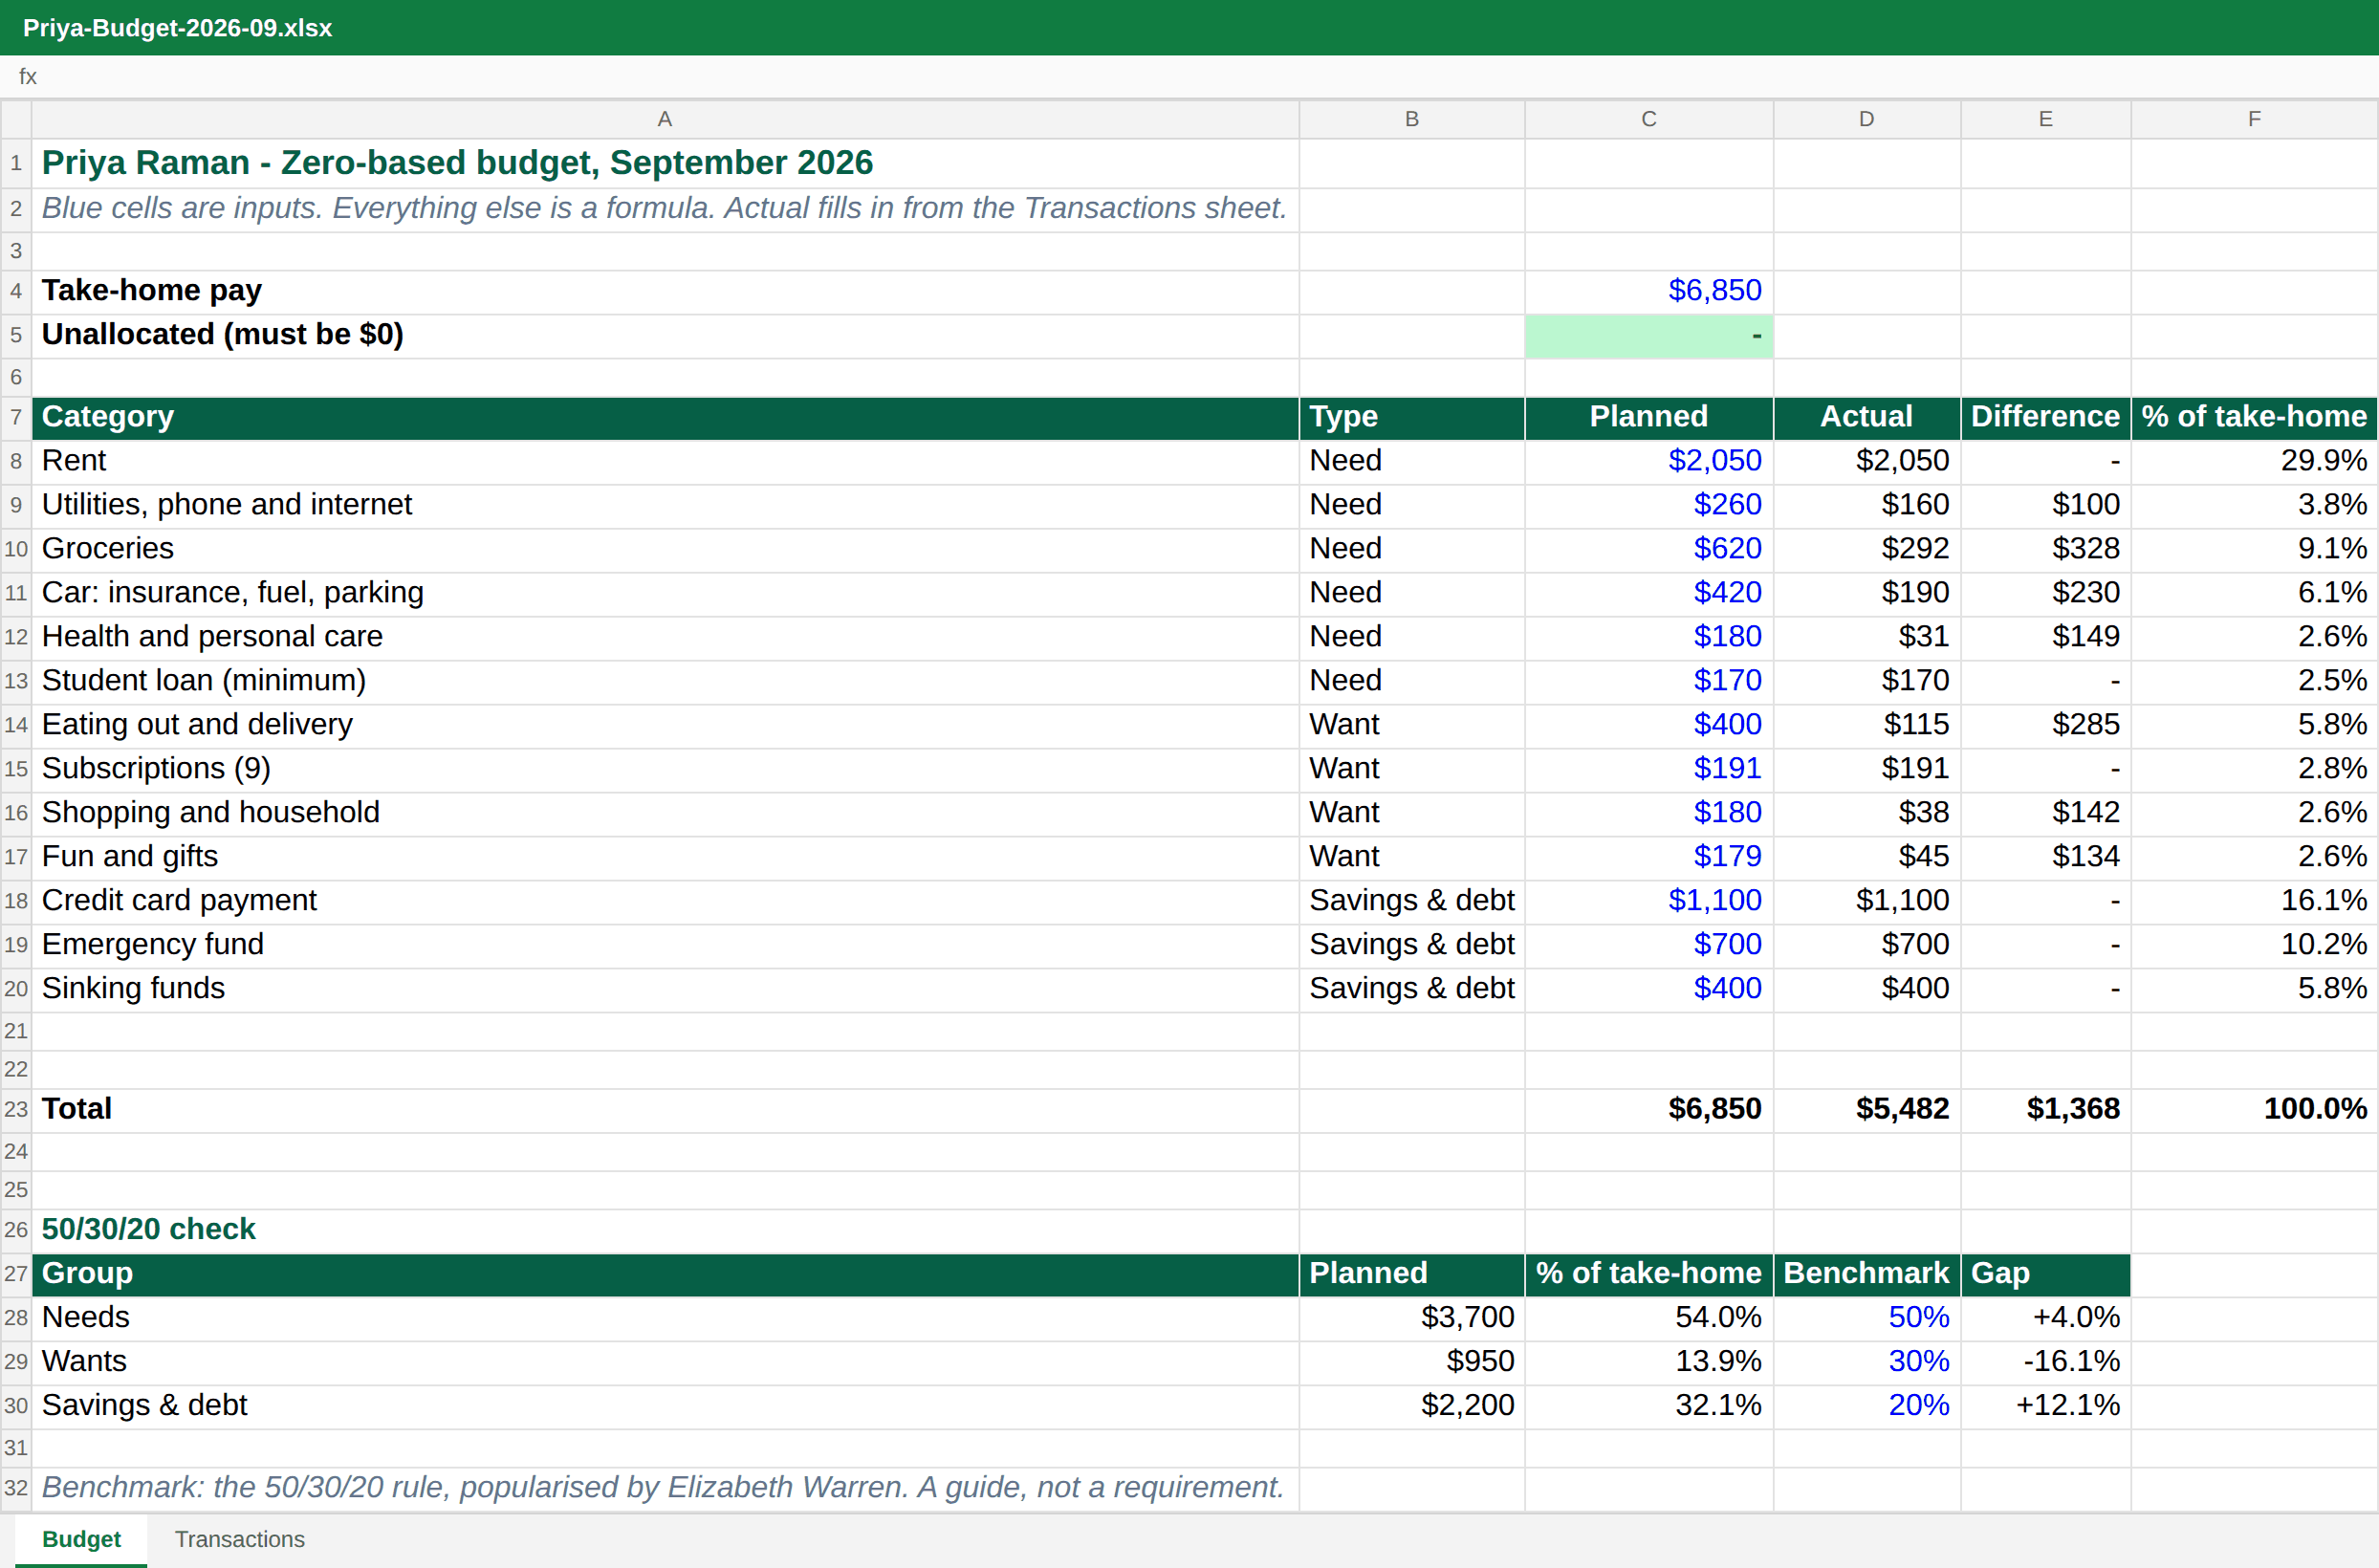The height and width of the screenshot is (1568, 2379).
Task: Click Subscriptions (9) category cell
Action: point(665,769)
